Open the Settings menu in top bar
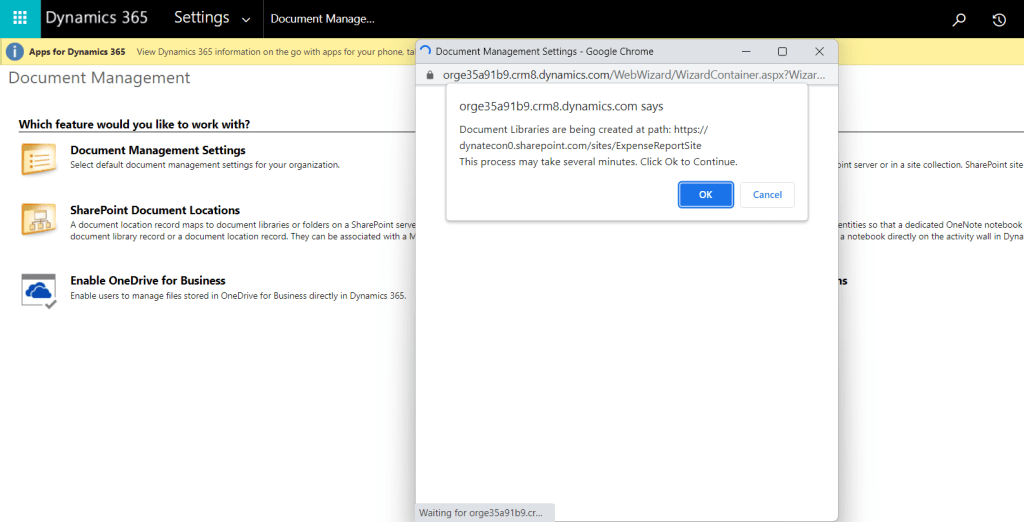This screenshot has height=522, width=1024. (201, 18)
